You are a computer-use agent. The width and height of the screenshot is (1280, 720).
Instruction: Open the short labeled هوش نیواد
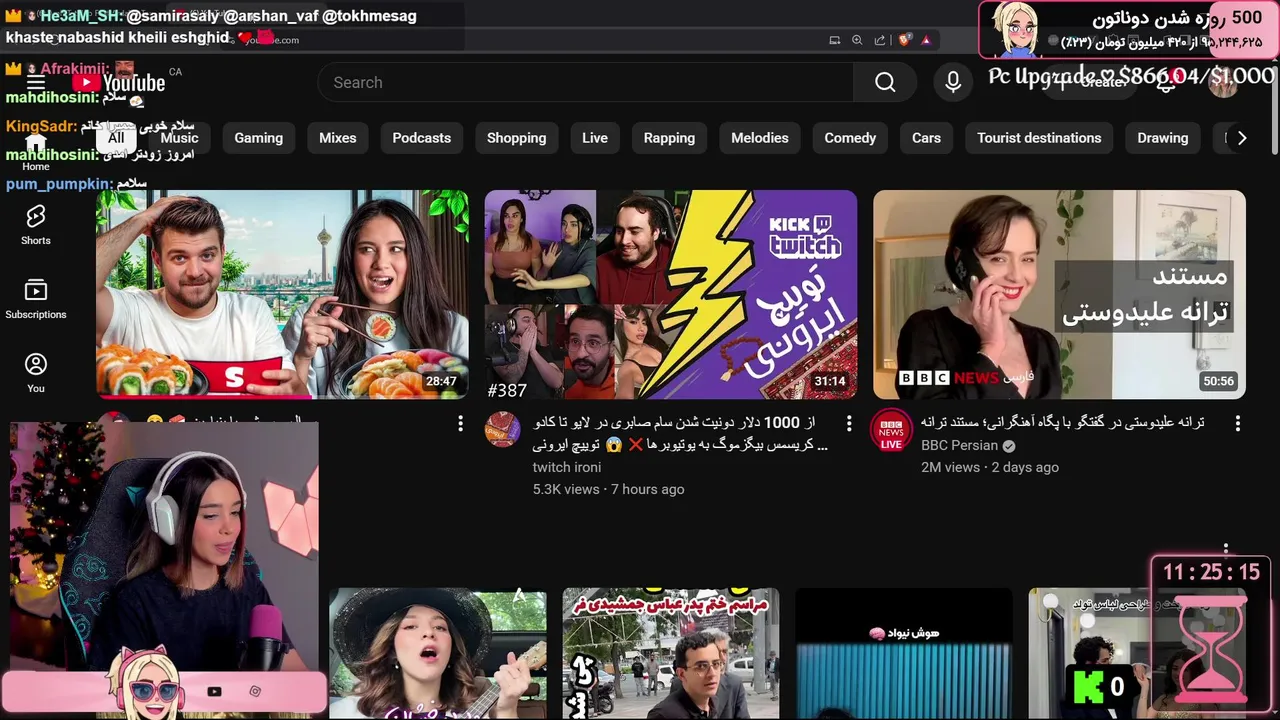[x=904, y=654]
